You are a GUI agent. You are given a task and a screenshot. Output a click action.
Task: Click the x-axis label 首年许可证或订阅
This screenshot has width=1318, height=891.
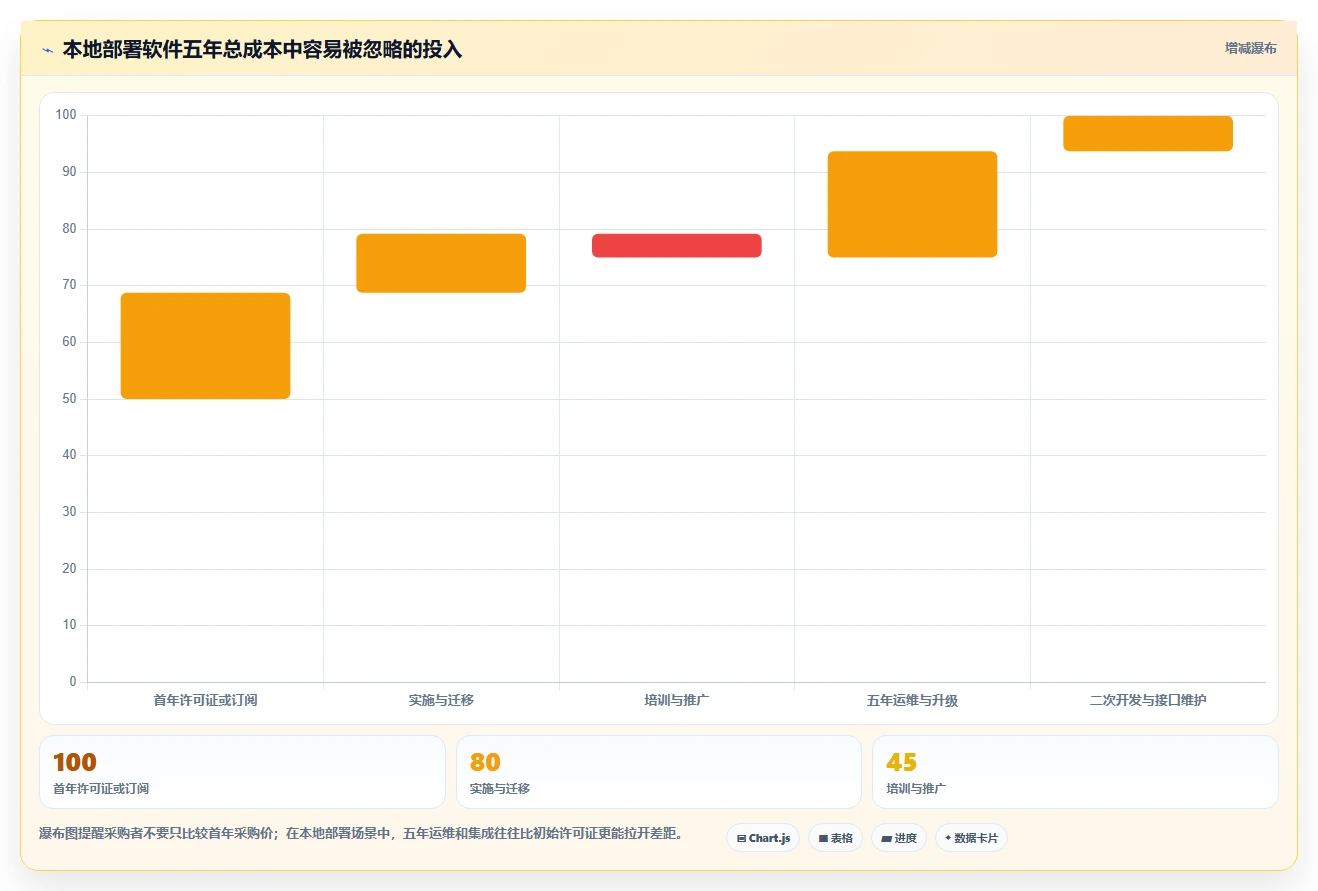click(205, 701)
